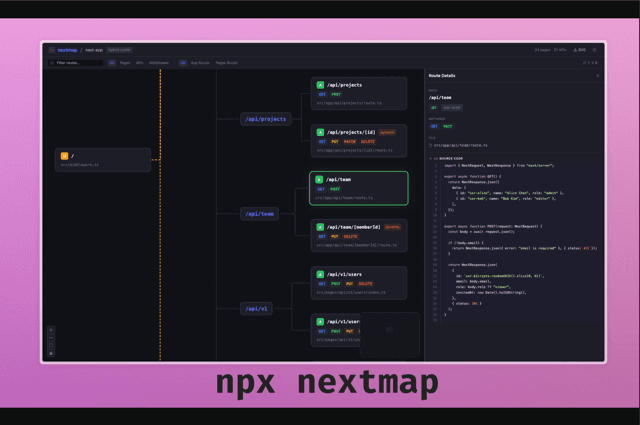Zoom out of the route canvas
The width and height of the screenshot is (640, 425).
51,338
